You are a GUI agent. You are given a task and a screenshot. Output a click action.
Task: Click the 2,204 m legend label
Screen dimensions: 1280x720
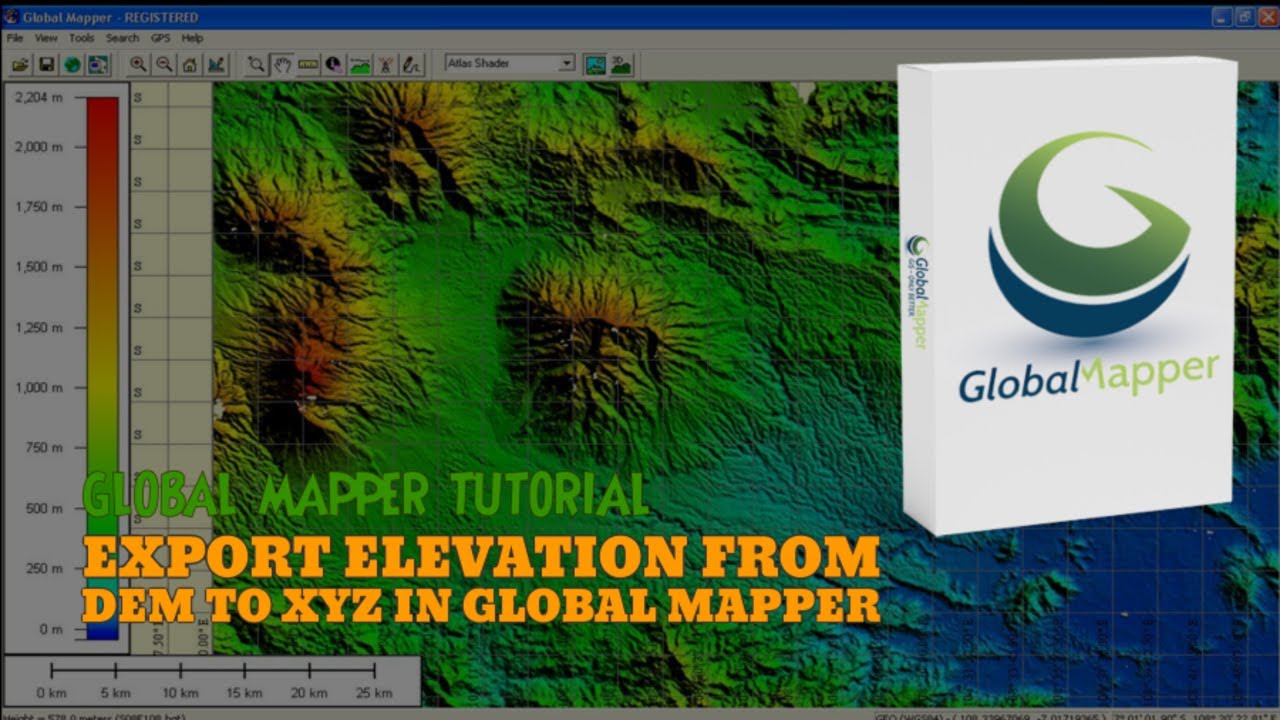point(39,96)
